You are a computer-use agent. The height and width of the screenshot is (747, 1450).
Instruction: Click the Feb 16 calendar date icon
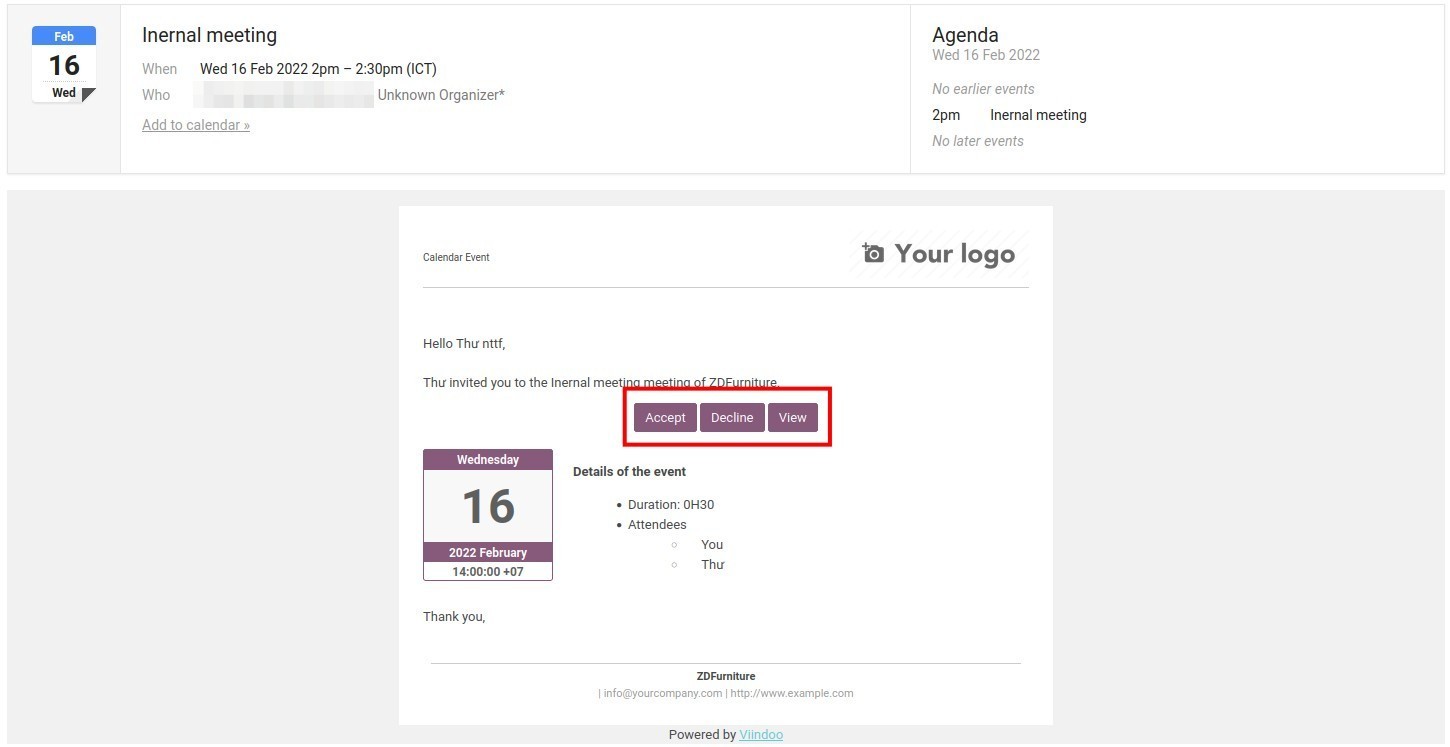pos(64,65)
